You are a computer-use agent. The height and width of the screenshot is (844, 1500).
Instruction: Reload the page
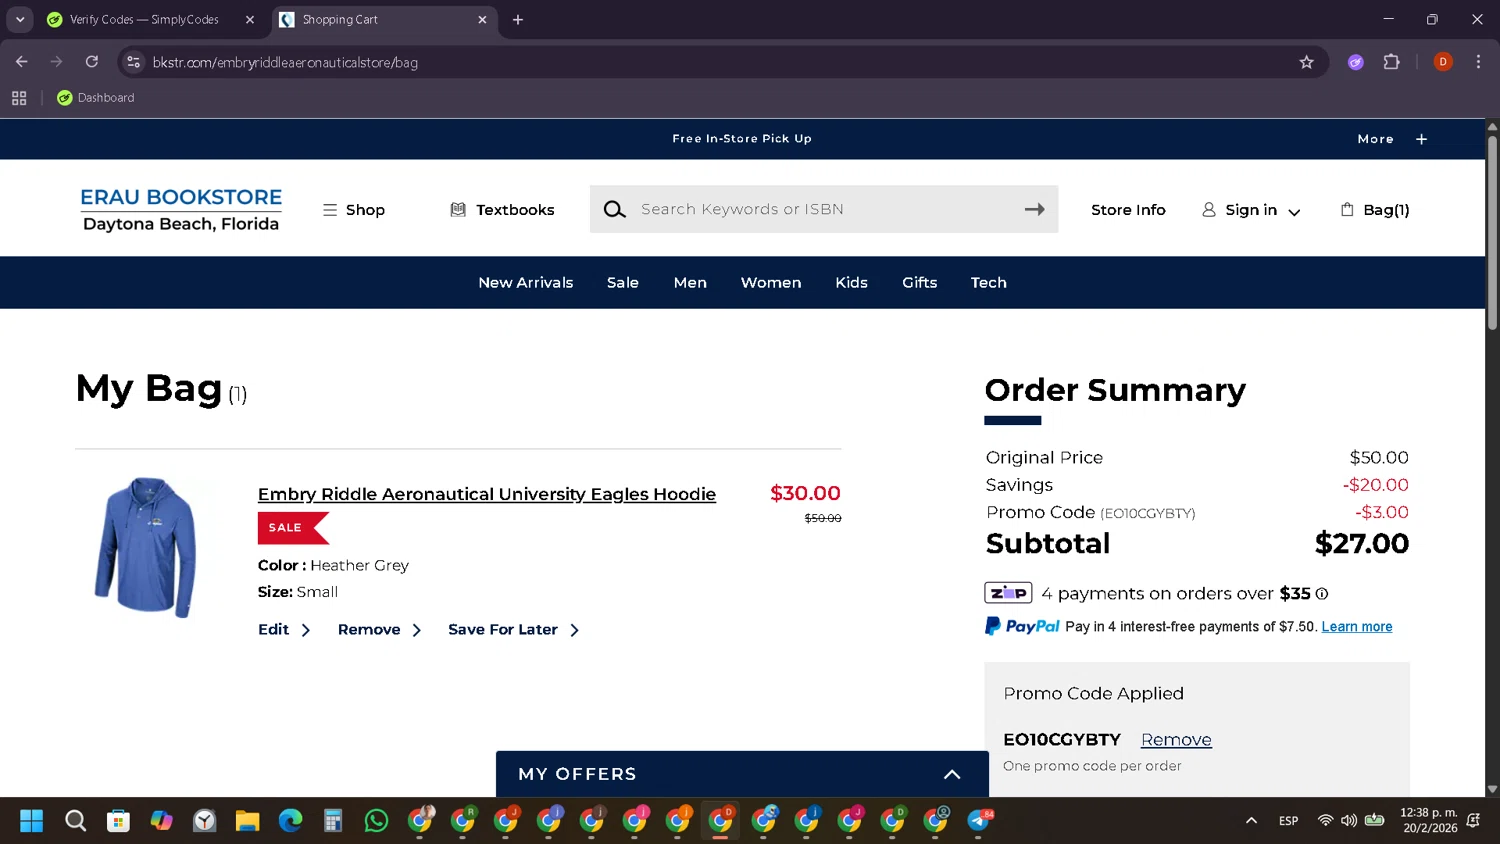point(92,62)
